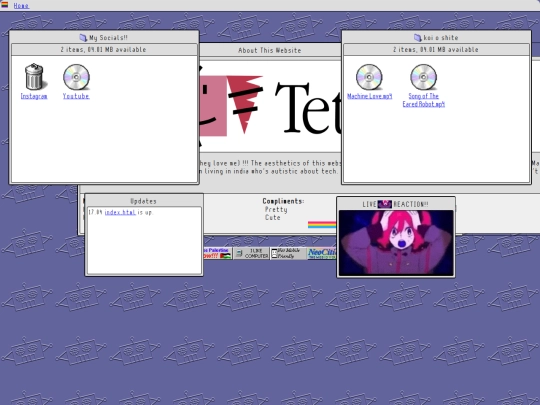Open Song of The Eared Robot.mp4 link

tap(424, 100)
